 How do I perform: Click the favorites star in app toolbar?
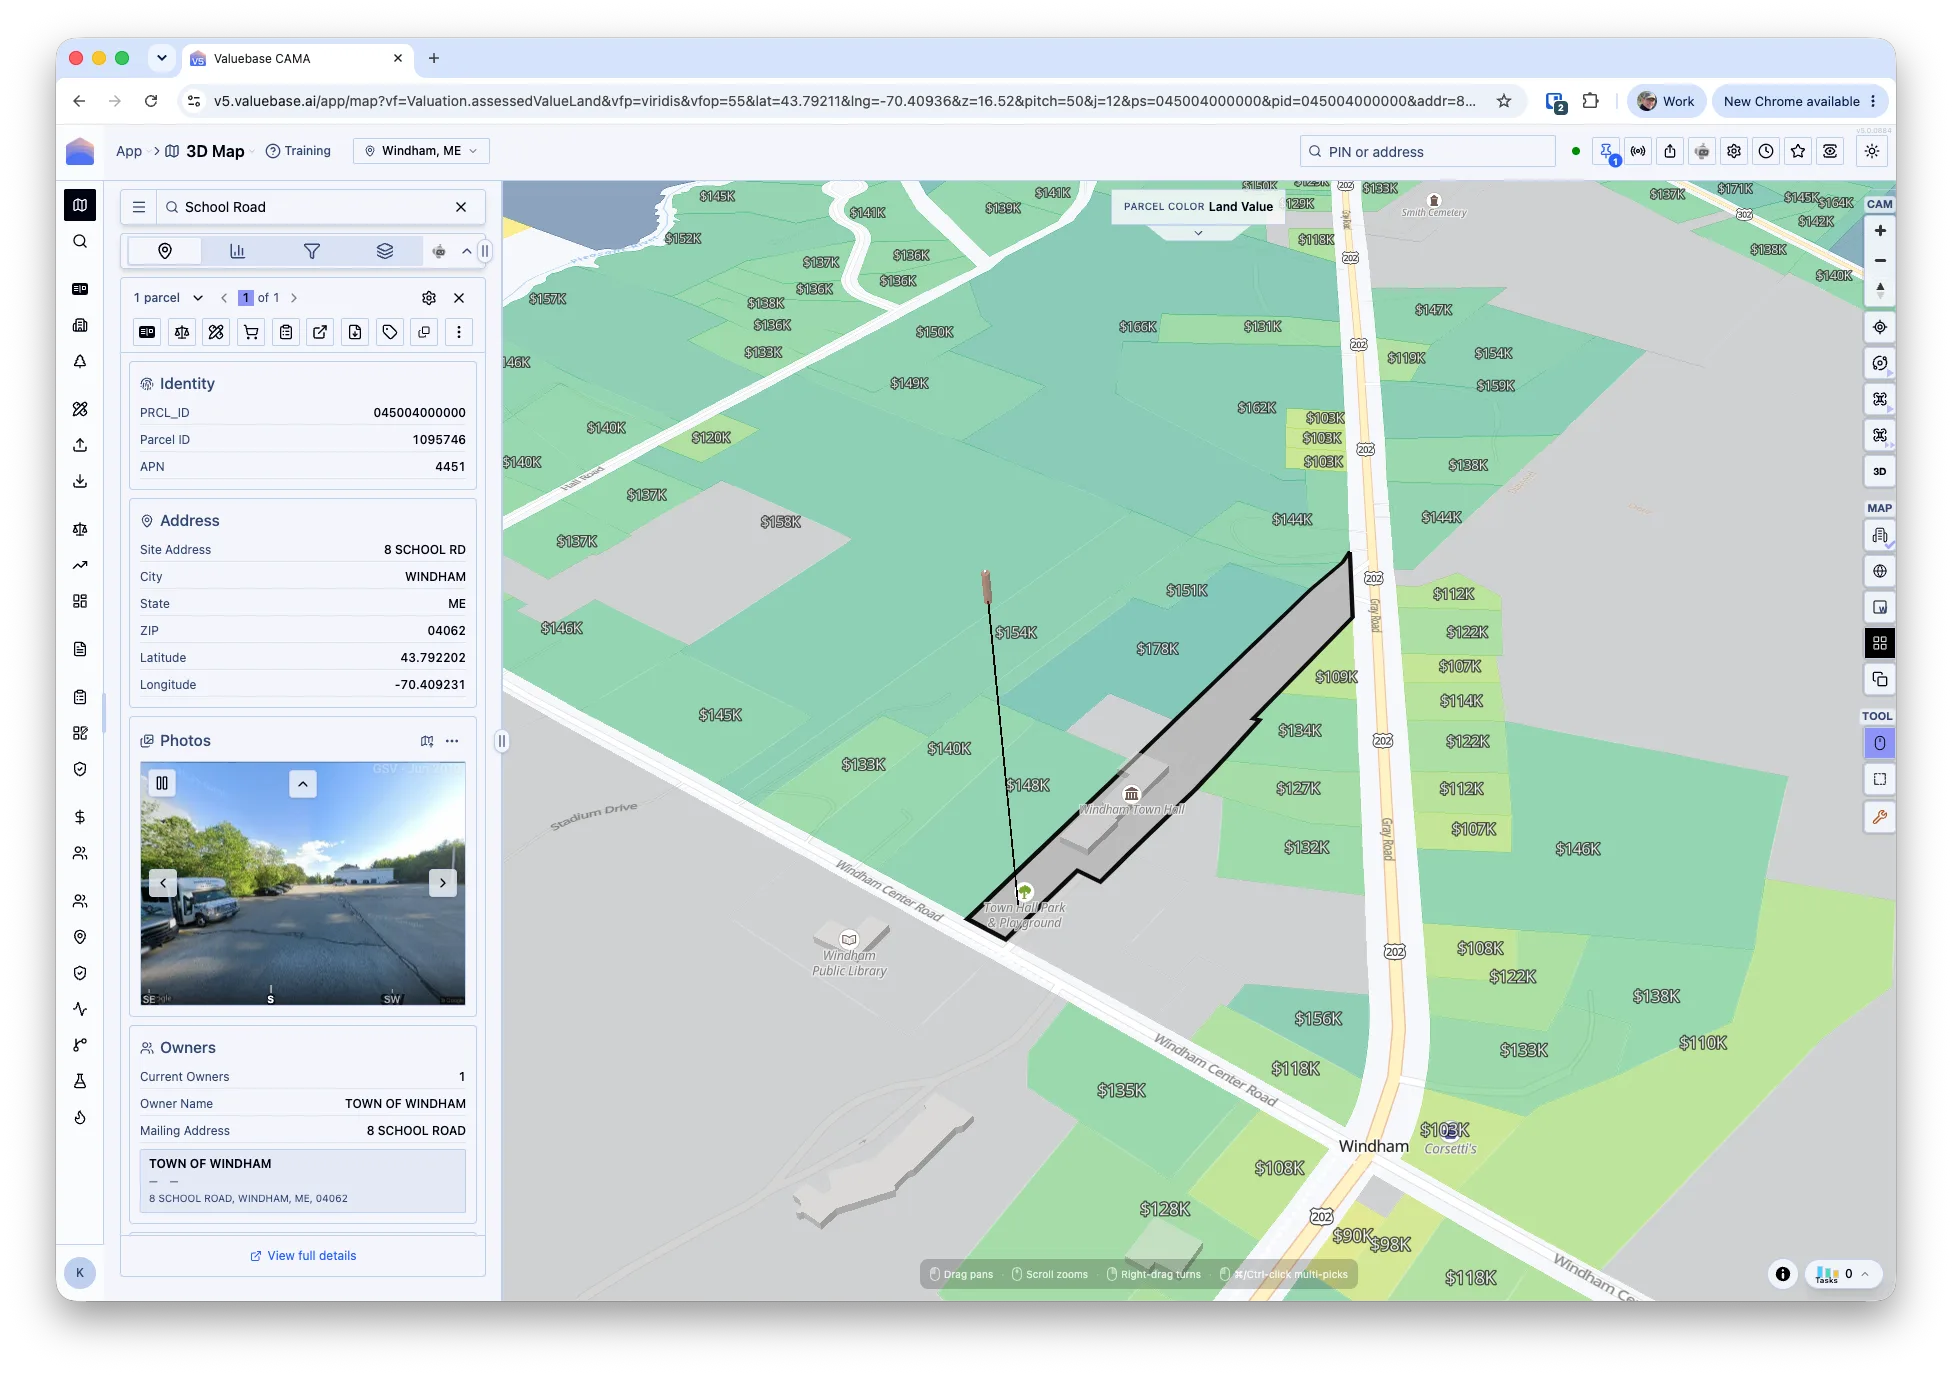coord(1798,152)
